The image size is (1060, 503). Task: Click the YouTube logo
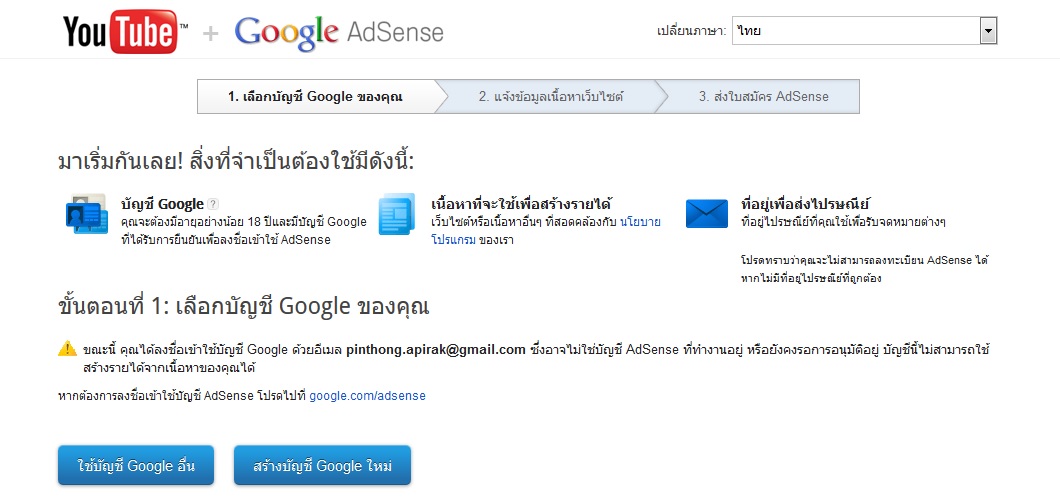pos(120,33)
